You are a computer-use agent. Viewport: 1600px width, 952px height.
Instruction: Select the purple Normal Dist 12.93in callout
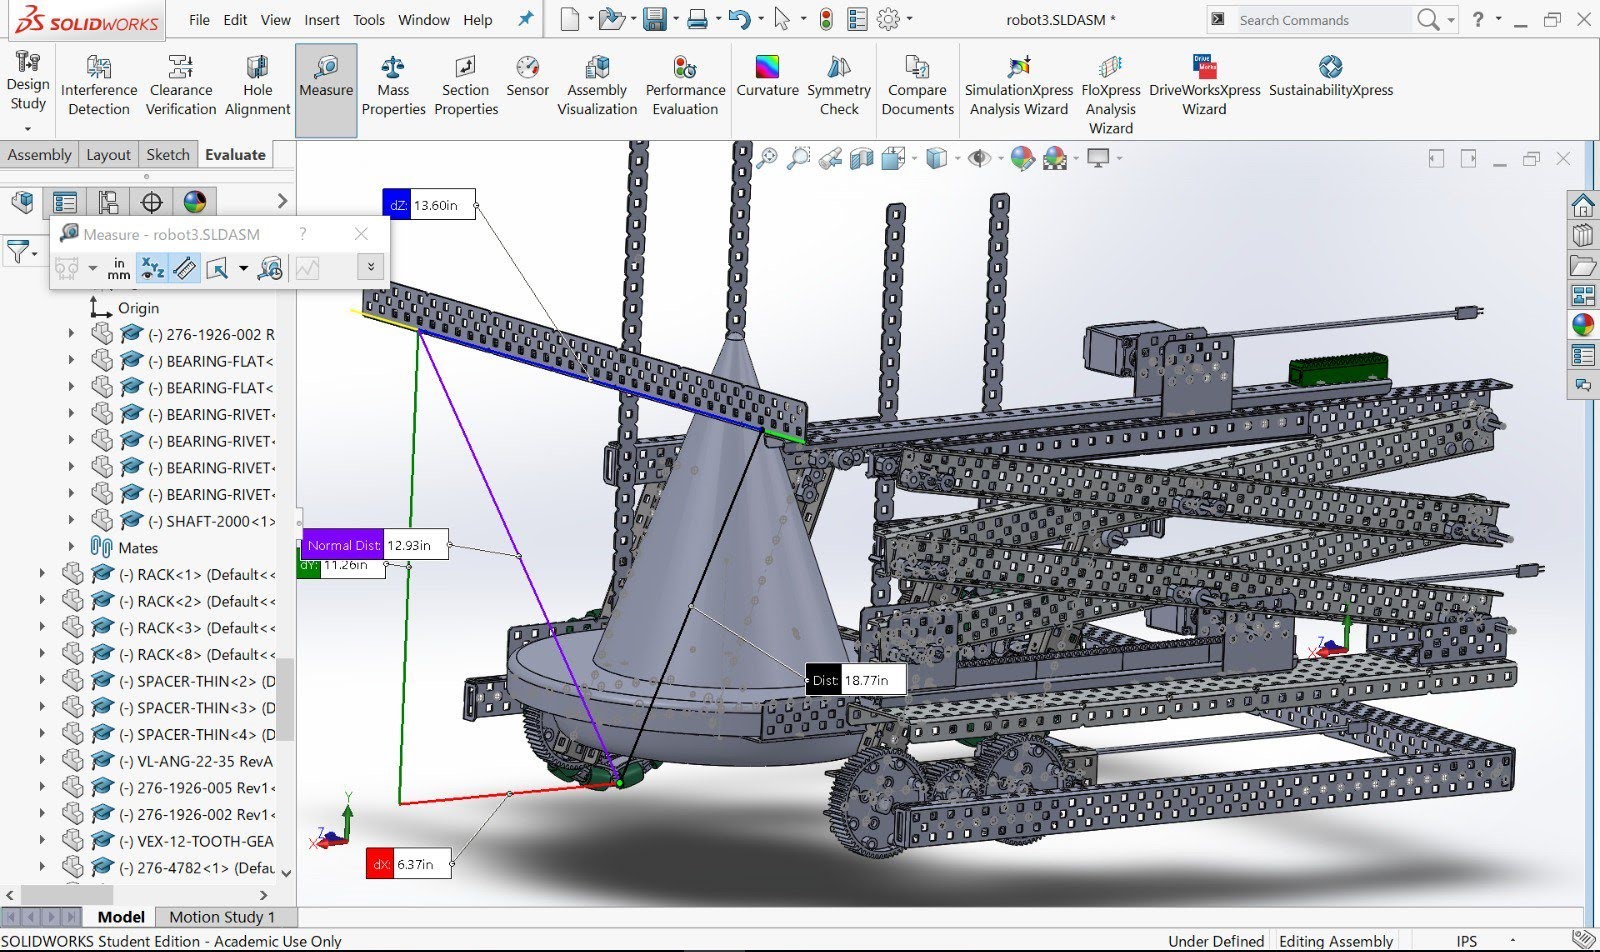coord(375,545)
